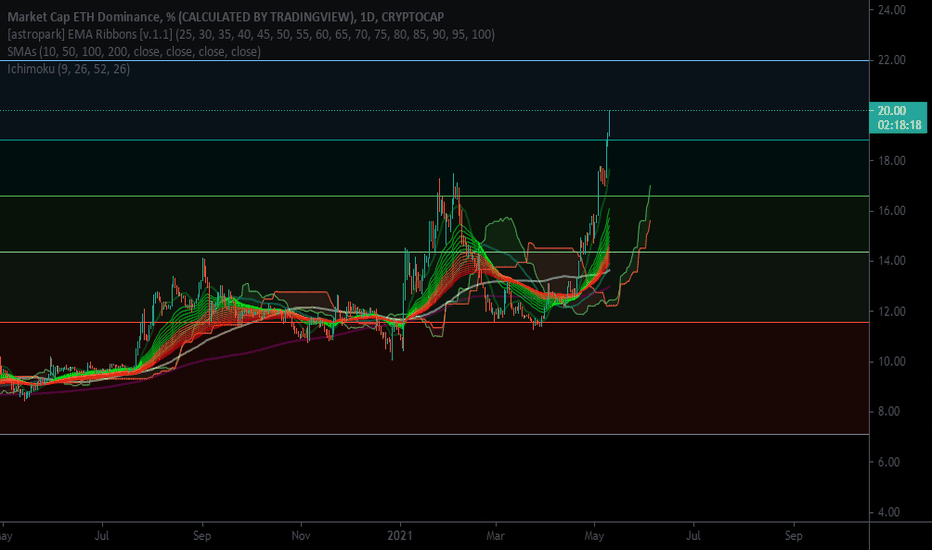
Task: Click the 10.00 price axis label
Action: [x=892, y=361]
